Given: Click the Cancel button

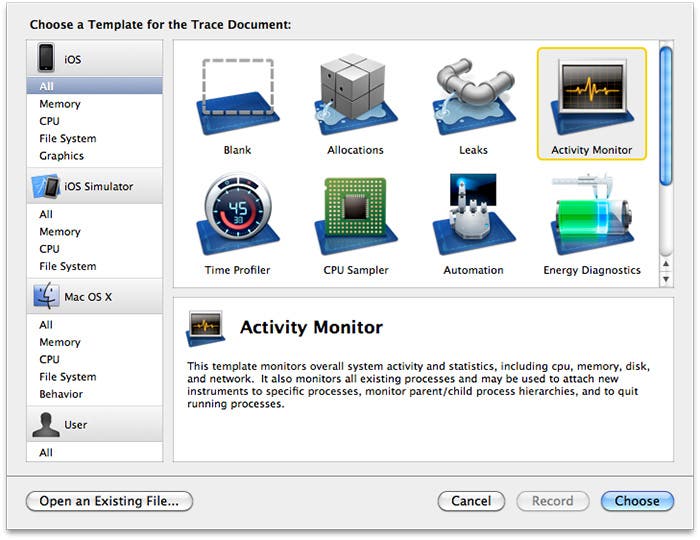Looking at the screenshot, I should click(471, 501).
